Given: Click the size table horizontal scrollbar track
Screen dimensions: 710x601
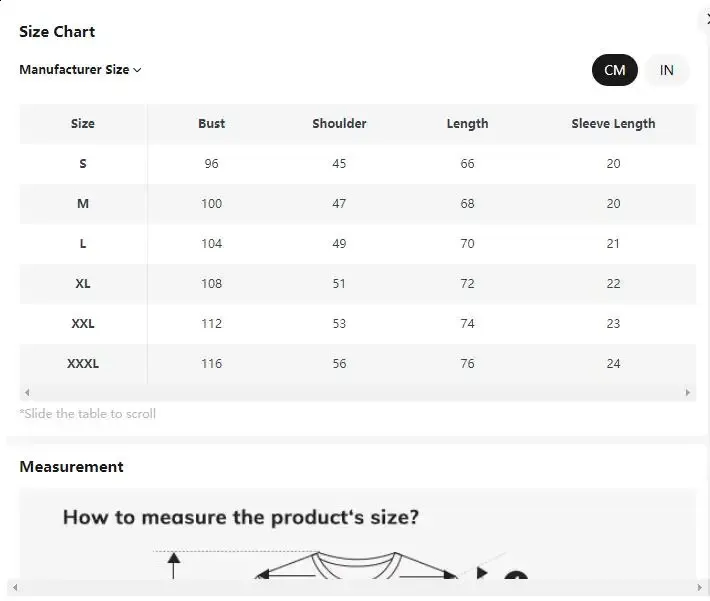Looking at the screenshot, I should [357, 393].
